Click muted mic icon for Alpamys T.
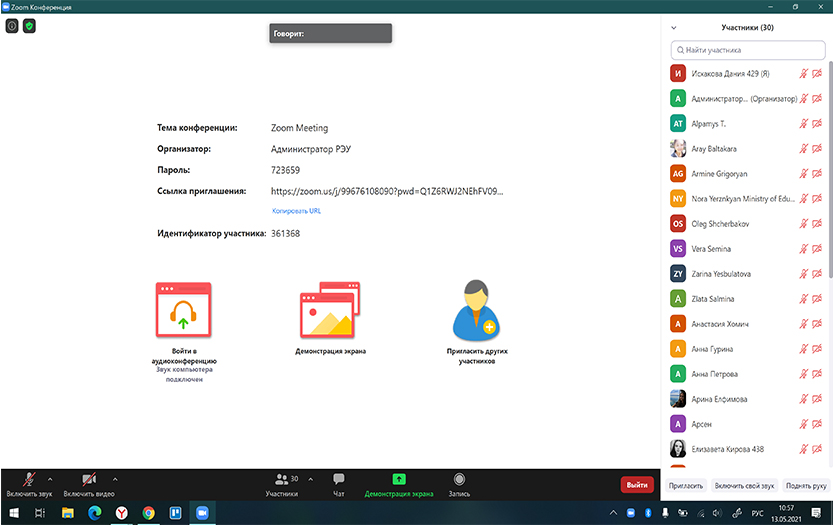The width and height of the screenshot is (833, 525). 804,123
